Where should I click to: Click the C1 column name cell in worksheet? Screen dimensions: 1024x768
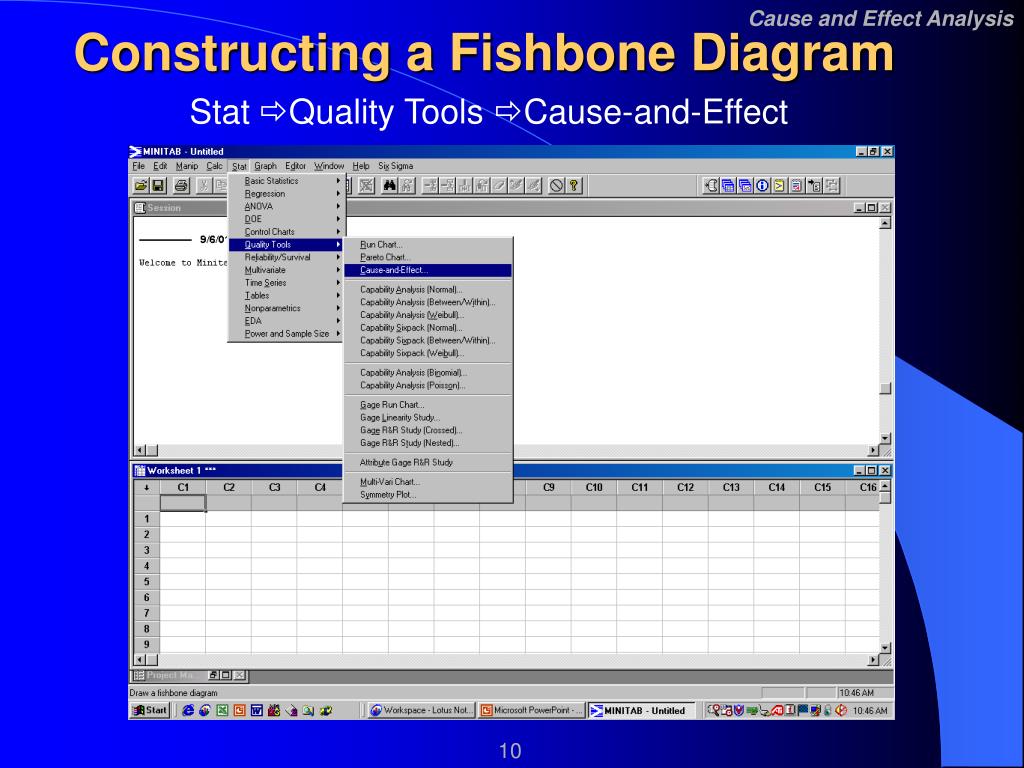(183, 503)
